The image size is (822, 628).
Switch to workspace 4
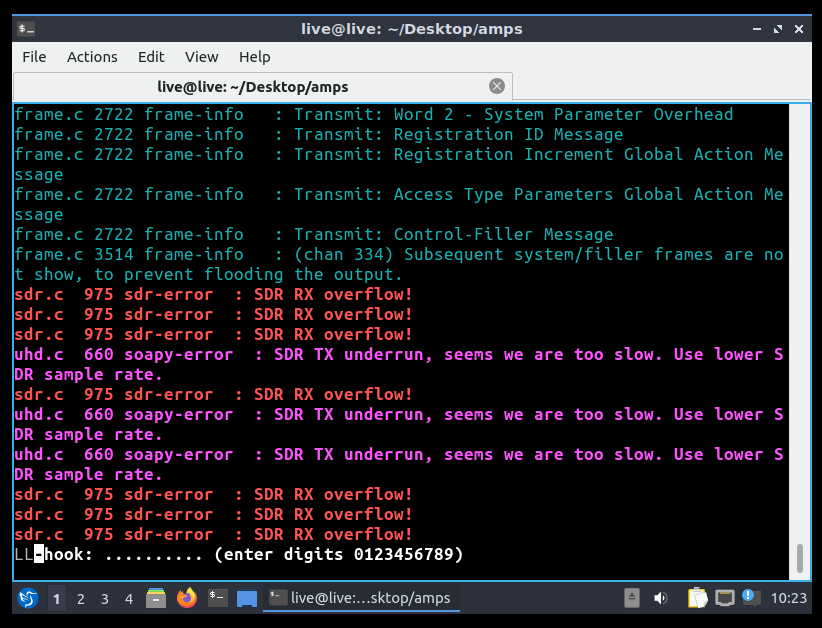[129, 599]
